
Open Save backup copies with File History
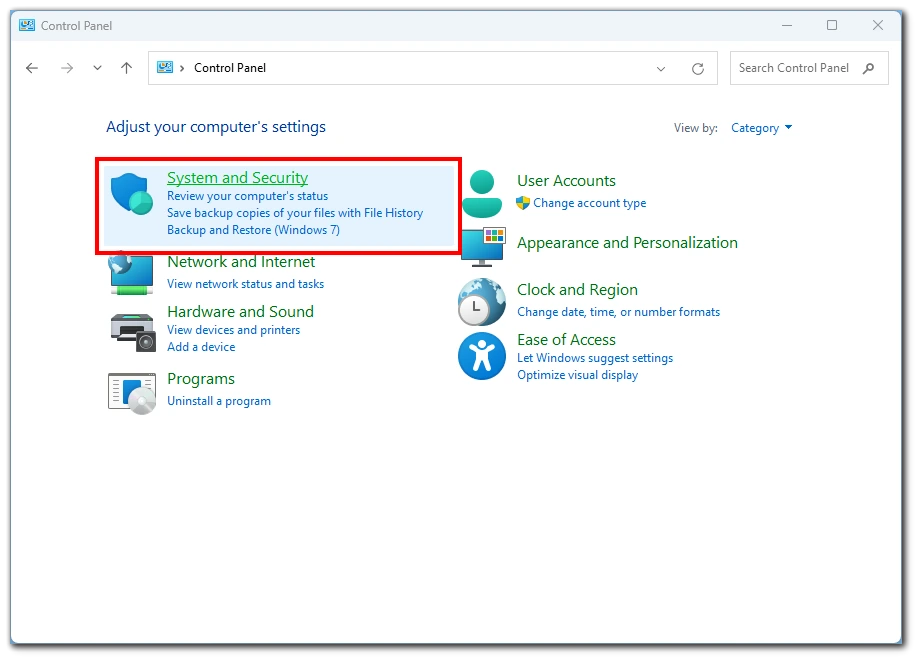[295, 213]
